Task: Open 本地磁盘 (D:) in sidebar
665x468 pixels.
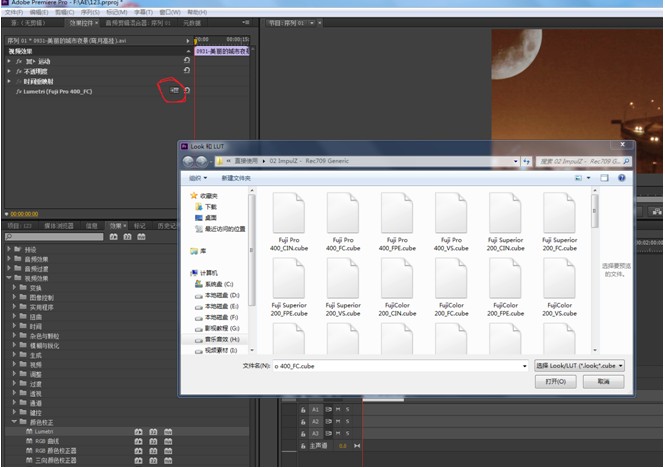Action: tap(217, 295)
